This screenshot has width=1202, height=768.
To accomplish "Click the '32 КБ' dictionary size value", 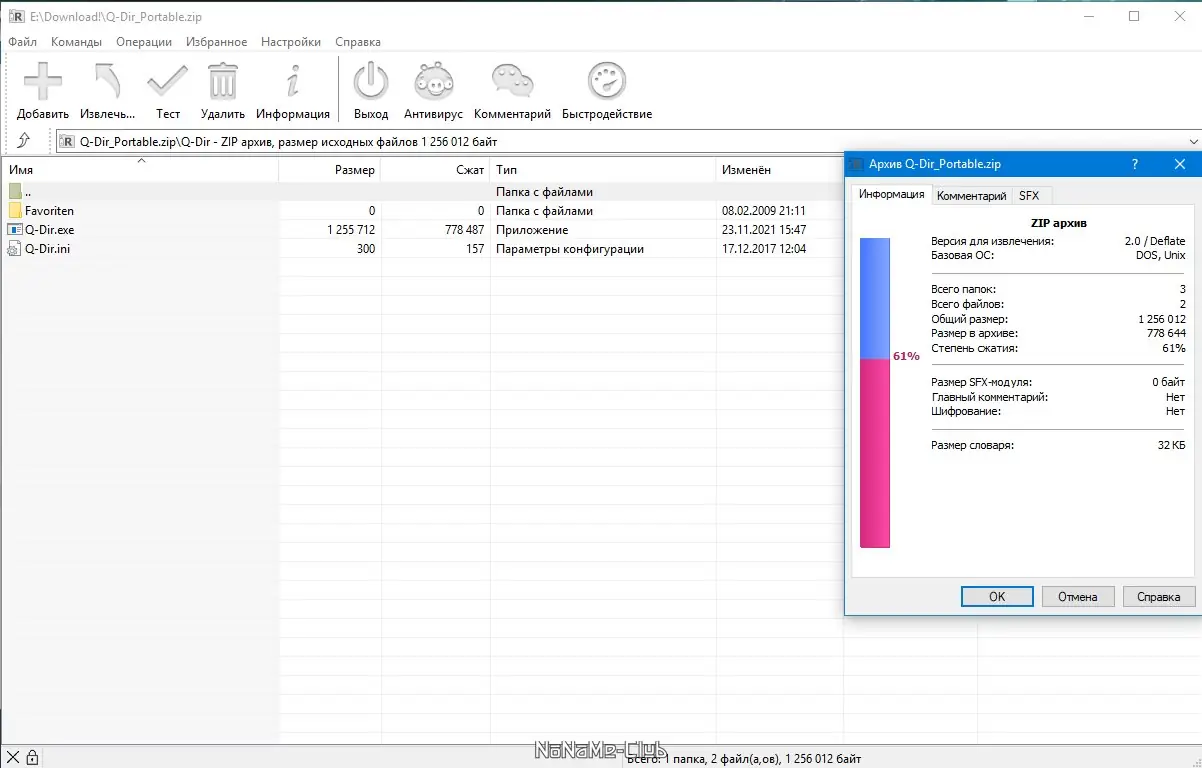I will click(x=1171, y=445).
